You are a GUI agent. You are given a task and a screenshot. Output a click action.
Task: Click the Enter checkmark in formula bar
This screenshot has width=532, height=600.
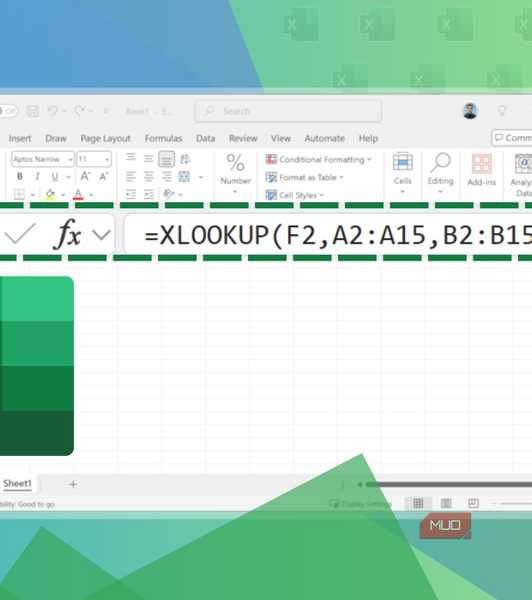pyautogui.click(x=21, y=233)
